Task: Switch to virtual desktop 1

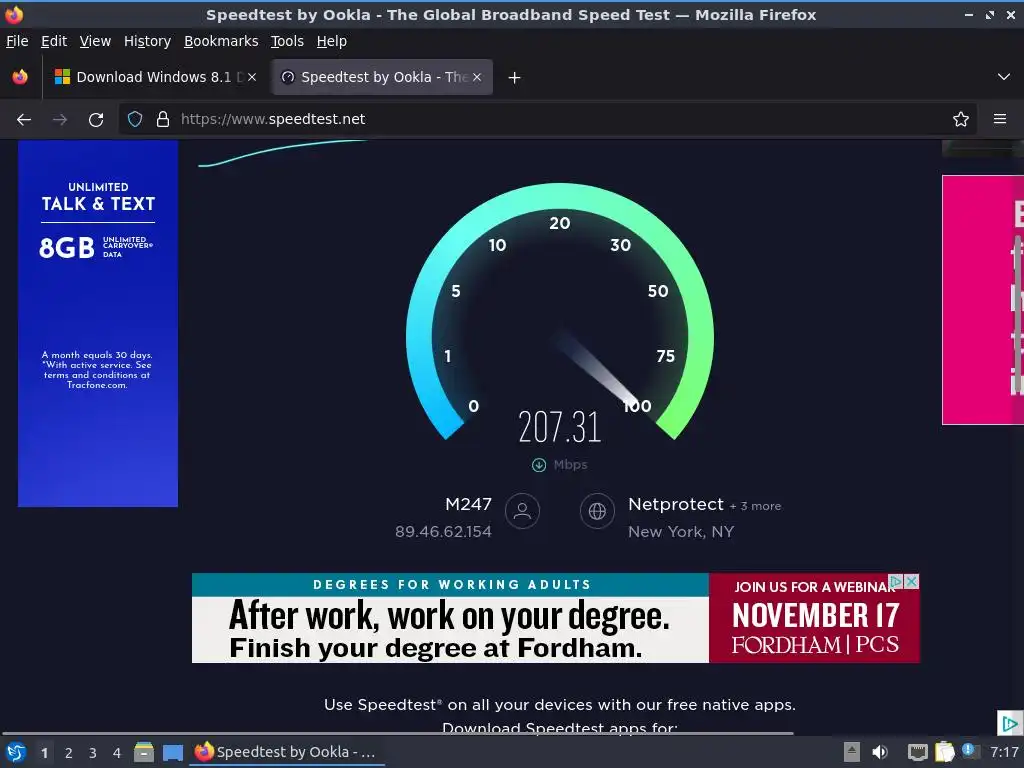Action: tap(44, 753)
